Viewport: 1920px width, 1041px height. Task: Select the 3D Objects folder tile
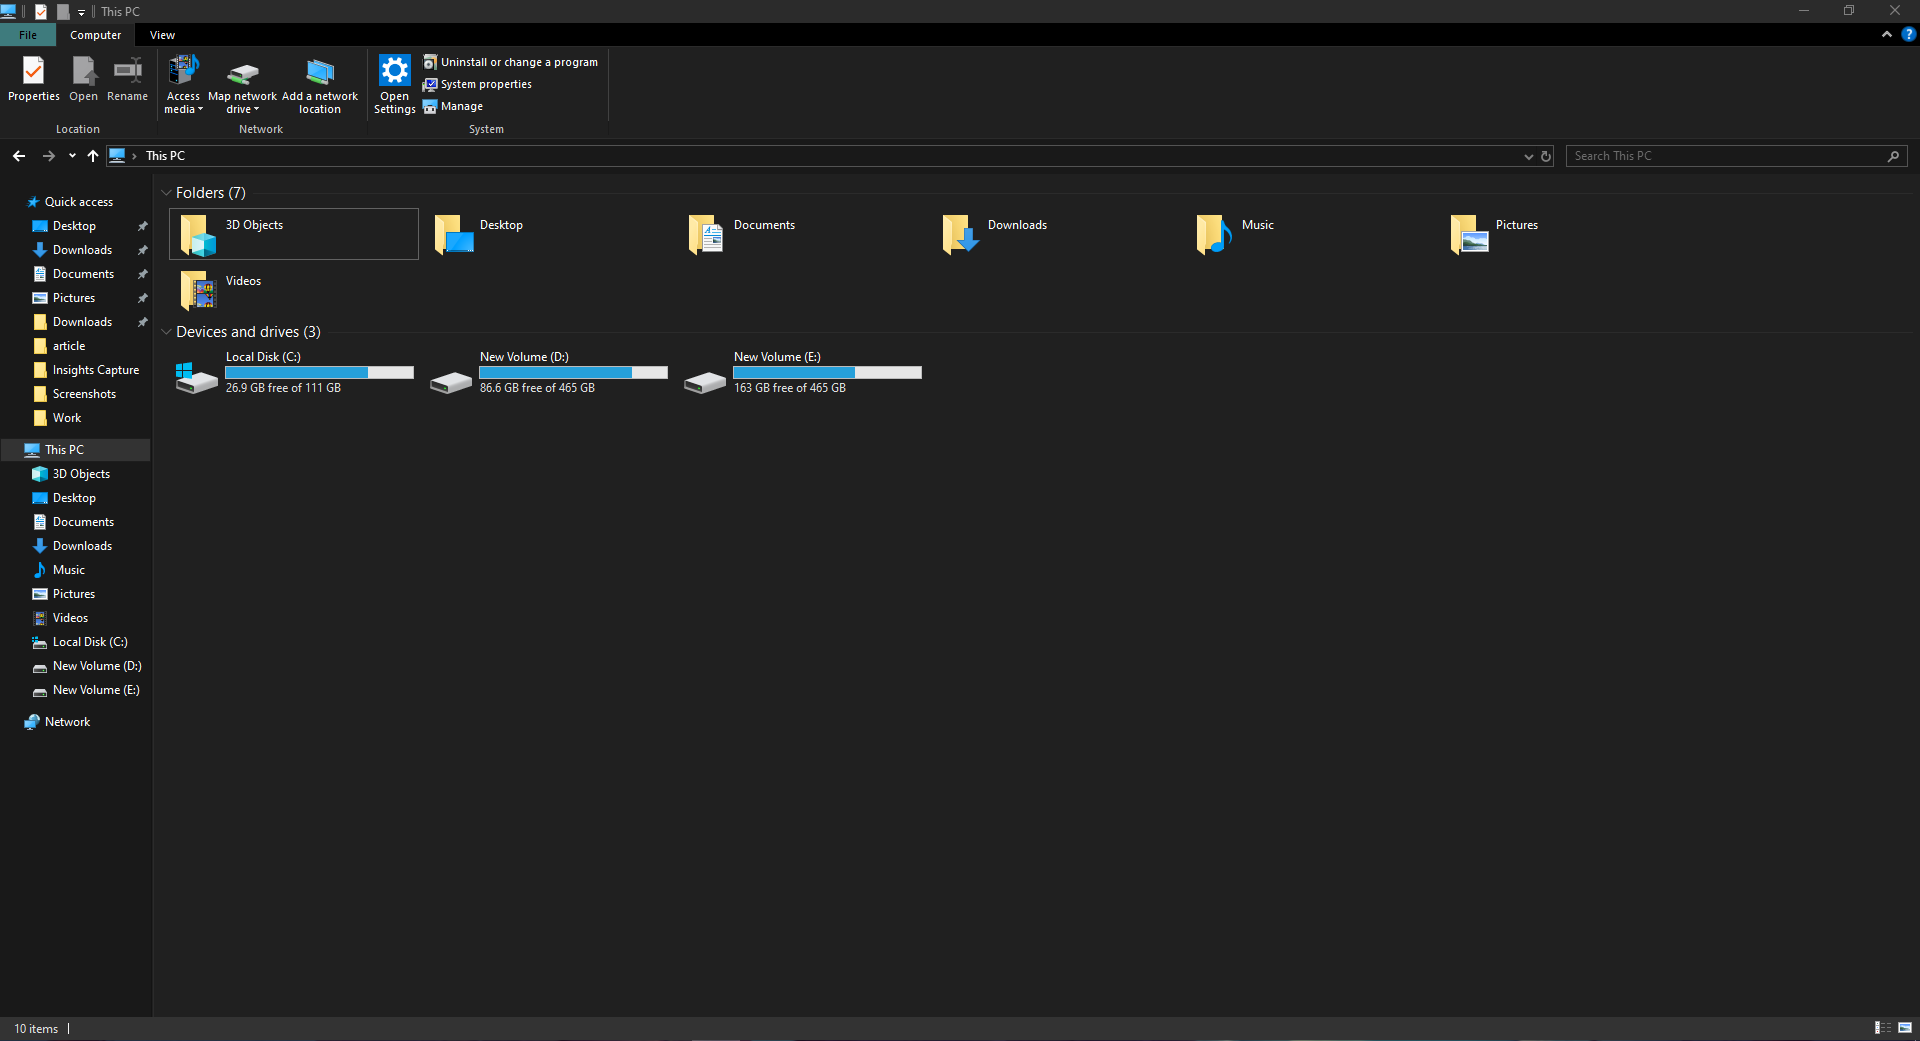click(294, 234)
